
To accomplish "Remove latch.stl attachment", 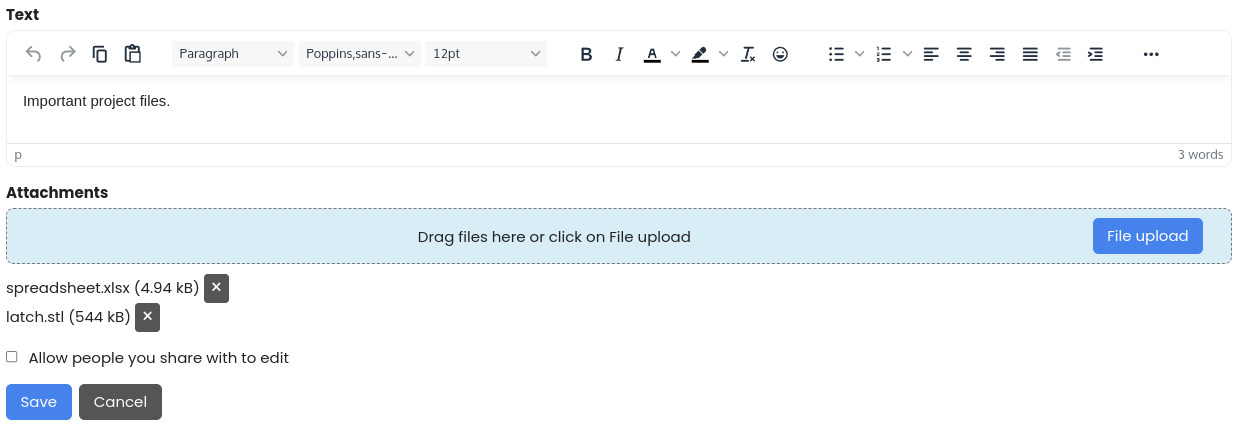I will pyautogui.click(x=147, y=317).
